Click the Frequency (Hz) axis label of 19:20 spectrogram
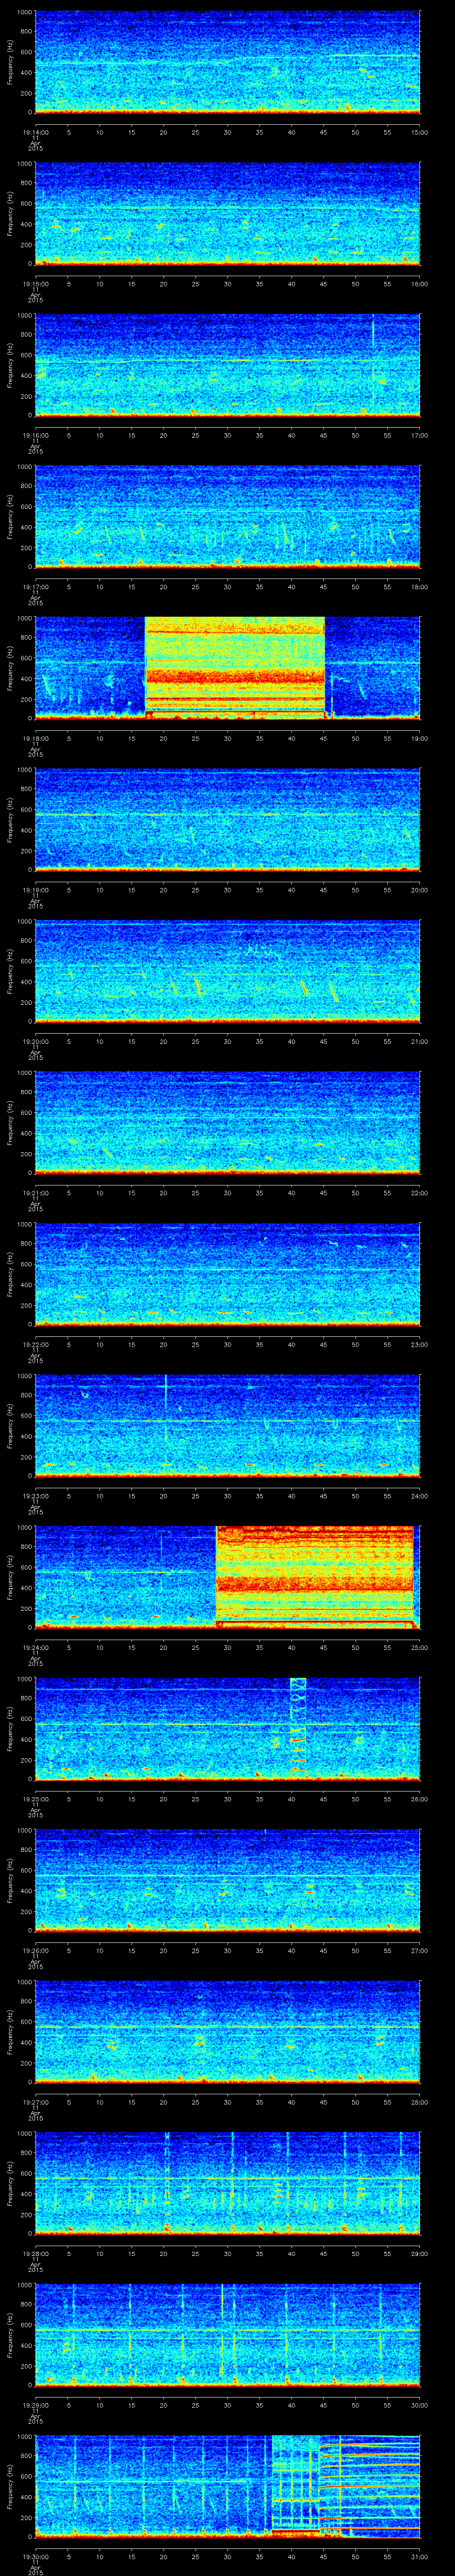This screenshot has height=2576, width=455. coord(10,970)
